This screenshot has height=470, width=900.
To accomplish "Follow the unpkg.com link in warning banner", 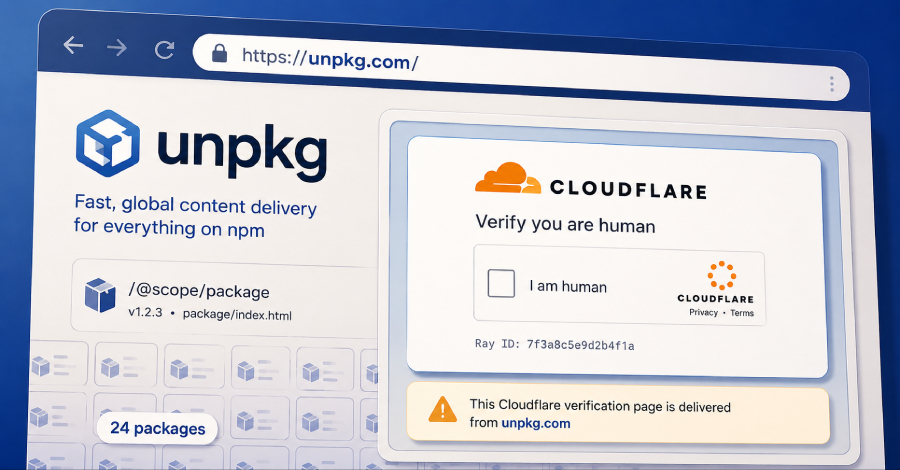I will (x=536, y=424).
